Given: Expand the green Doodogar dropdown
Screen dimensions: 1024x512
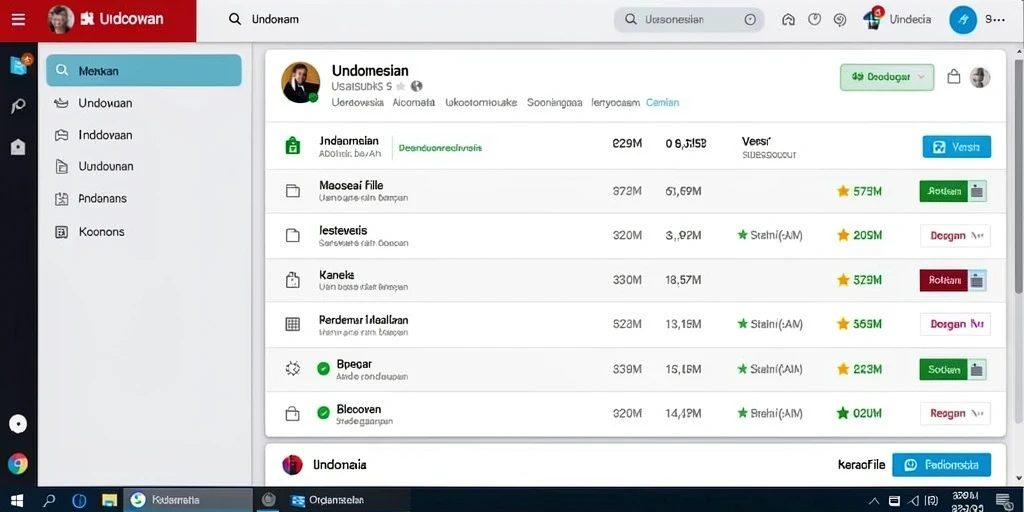Looking at the screenshot, I should pyautogui.click(x=887, y=77).
